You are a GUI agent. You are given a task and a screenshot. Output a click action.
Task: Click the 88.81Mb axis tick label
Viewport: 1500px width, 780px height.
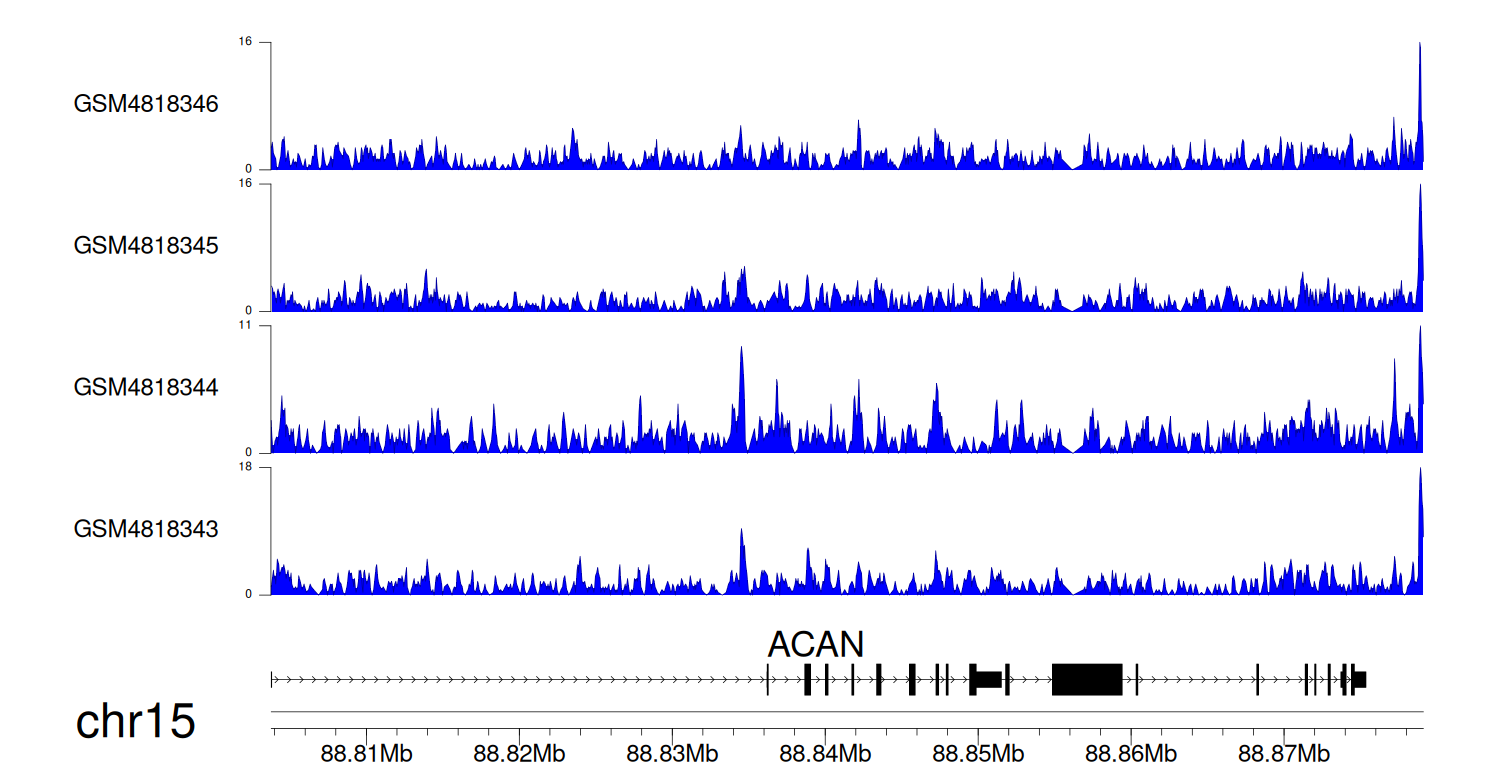coord(366,753)
